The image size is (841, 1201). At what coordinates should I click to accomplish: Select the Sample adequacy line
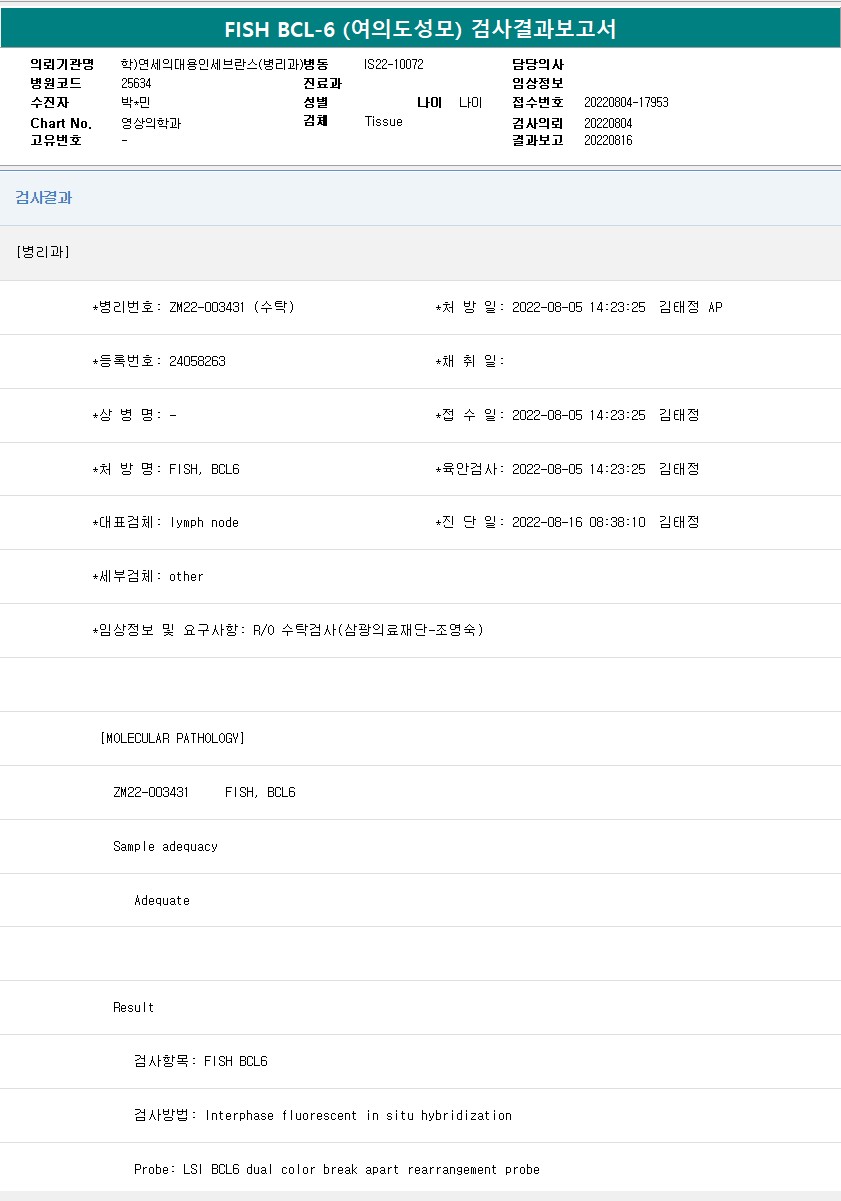[x=165, y=846]
